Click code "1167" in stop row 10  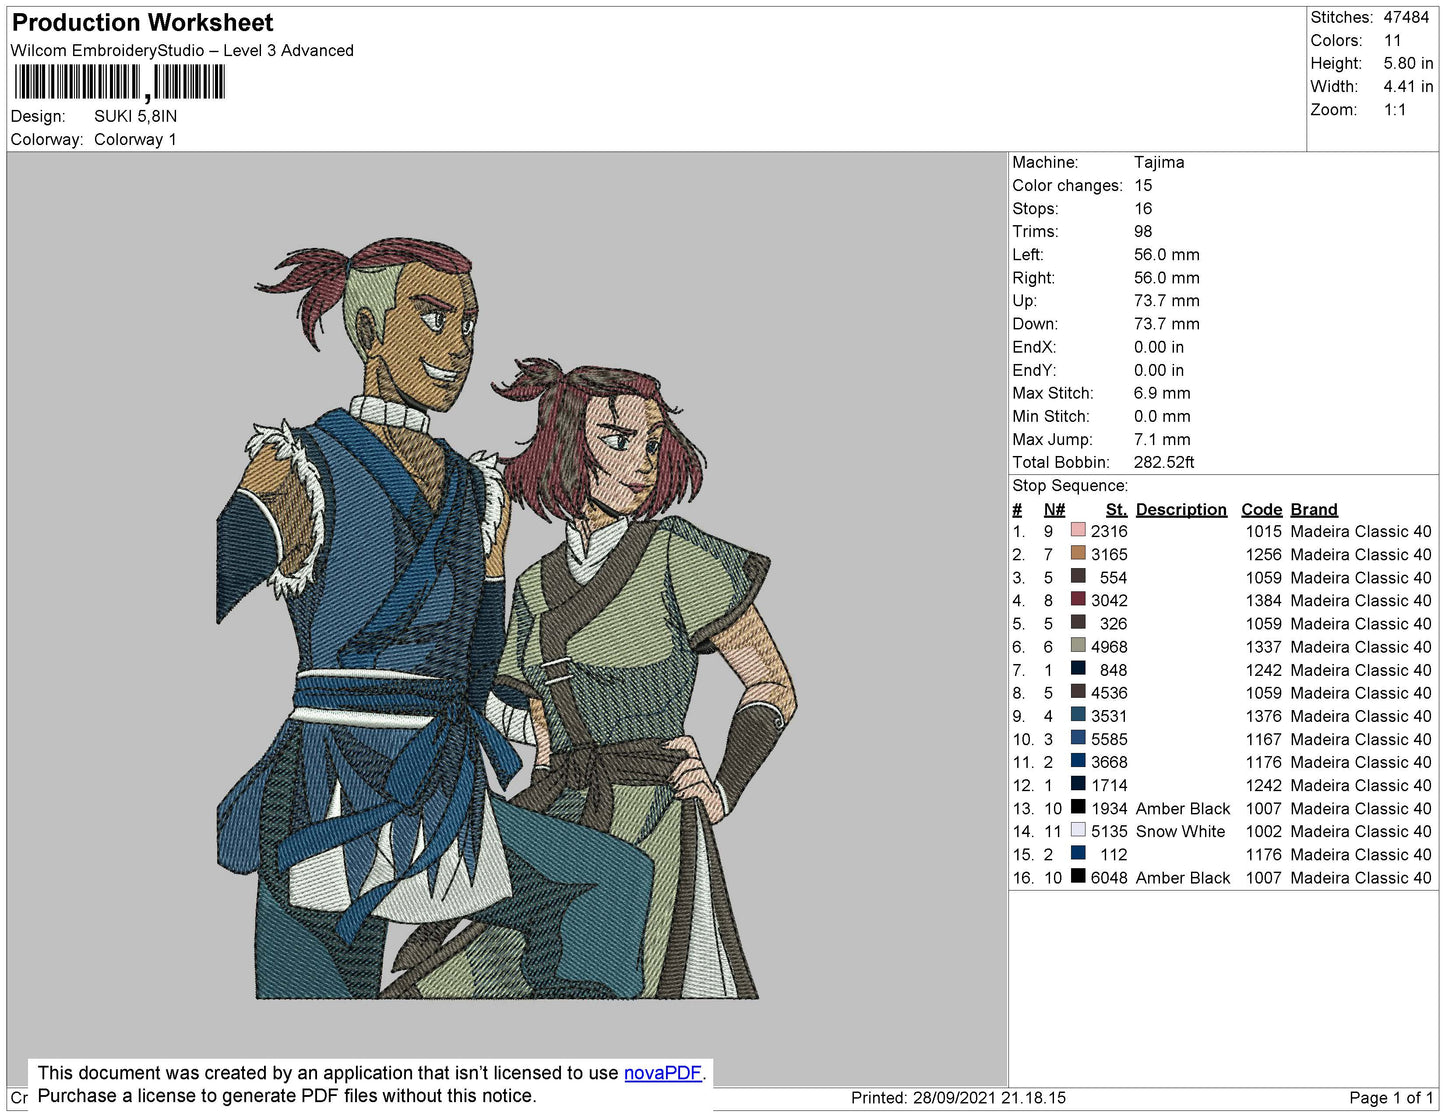coord(1263,739)
